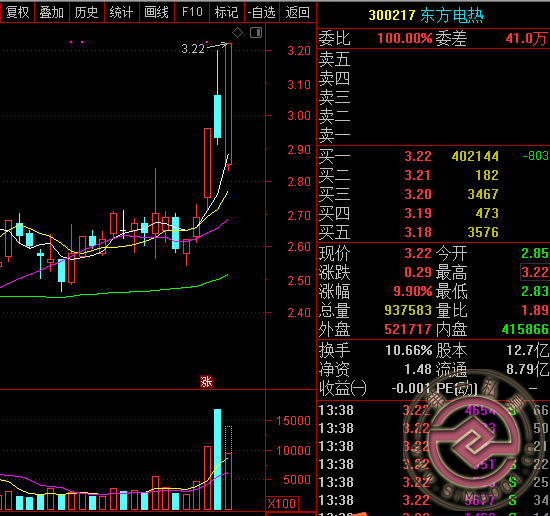Click the first 13:38 trade tick row
The width and height of the screenshot is (550, 516).
click(x=433, y=410)
